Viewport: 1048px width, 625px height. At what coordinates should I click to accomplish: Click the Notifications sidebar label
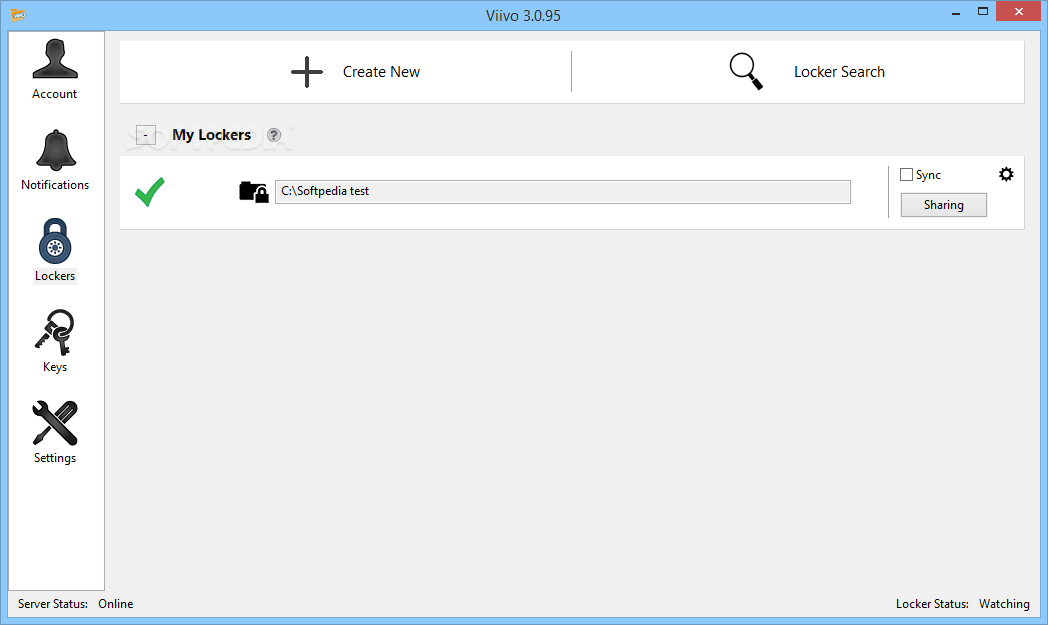click(55, 185)
